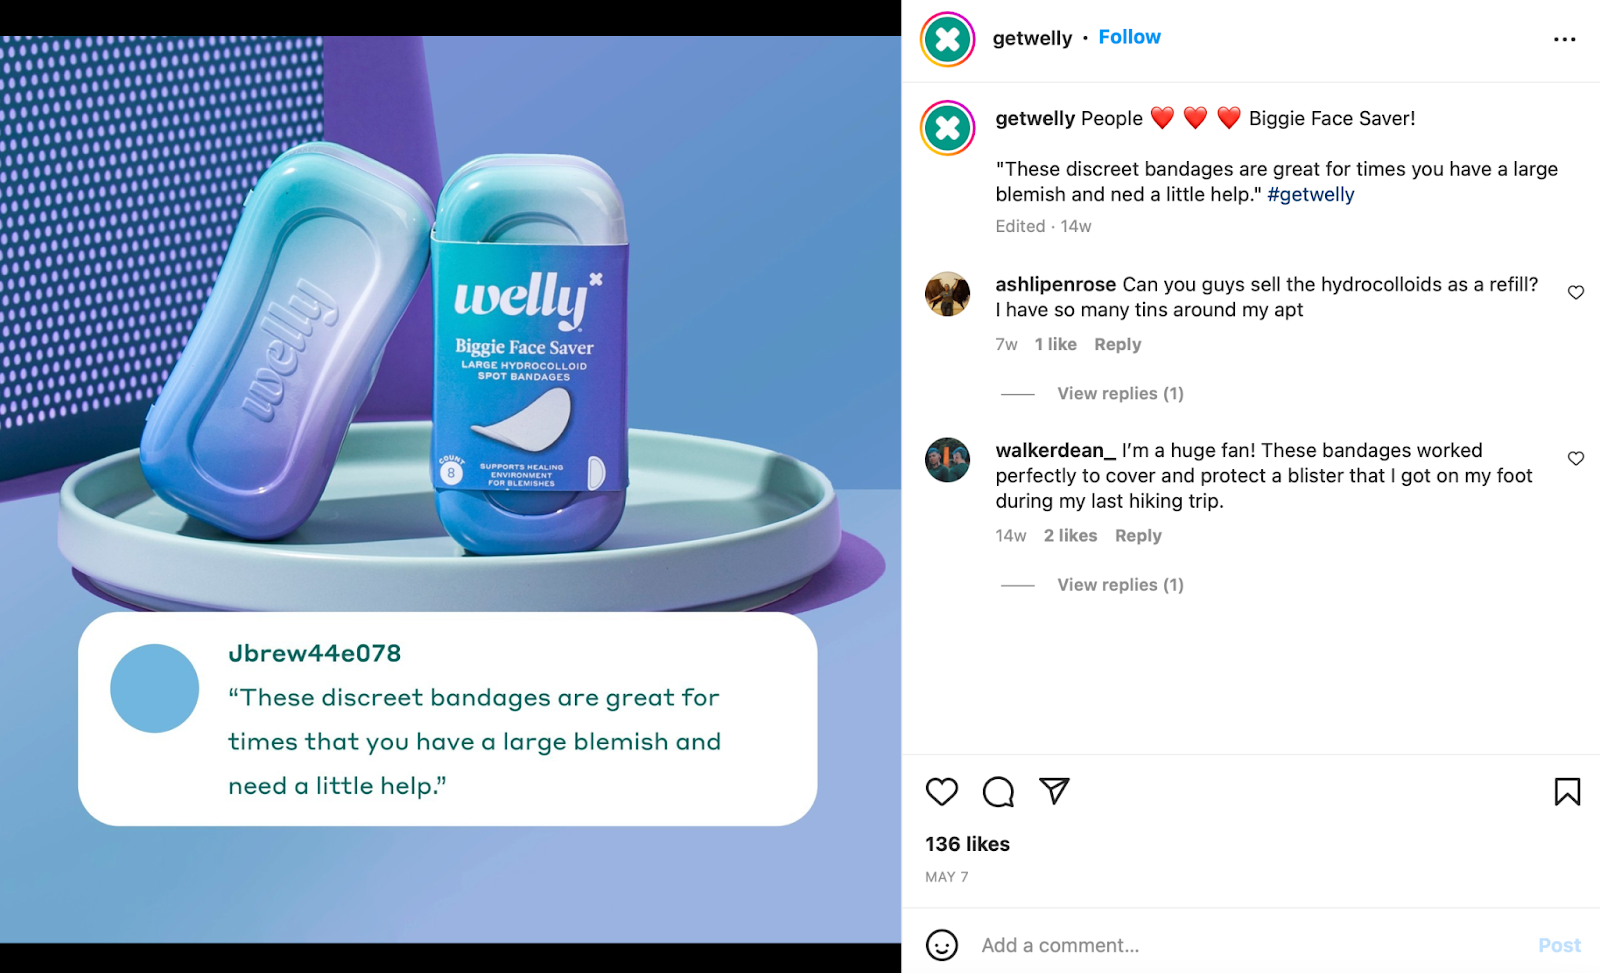
Task: Focus the Add a comment field
Action: click(x=1250, y=945)
